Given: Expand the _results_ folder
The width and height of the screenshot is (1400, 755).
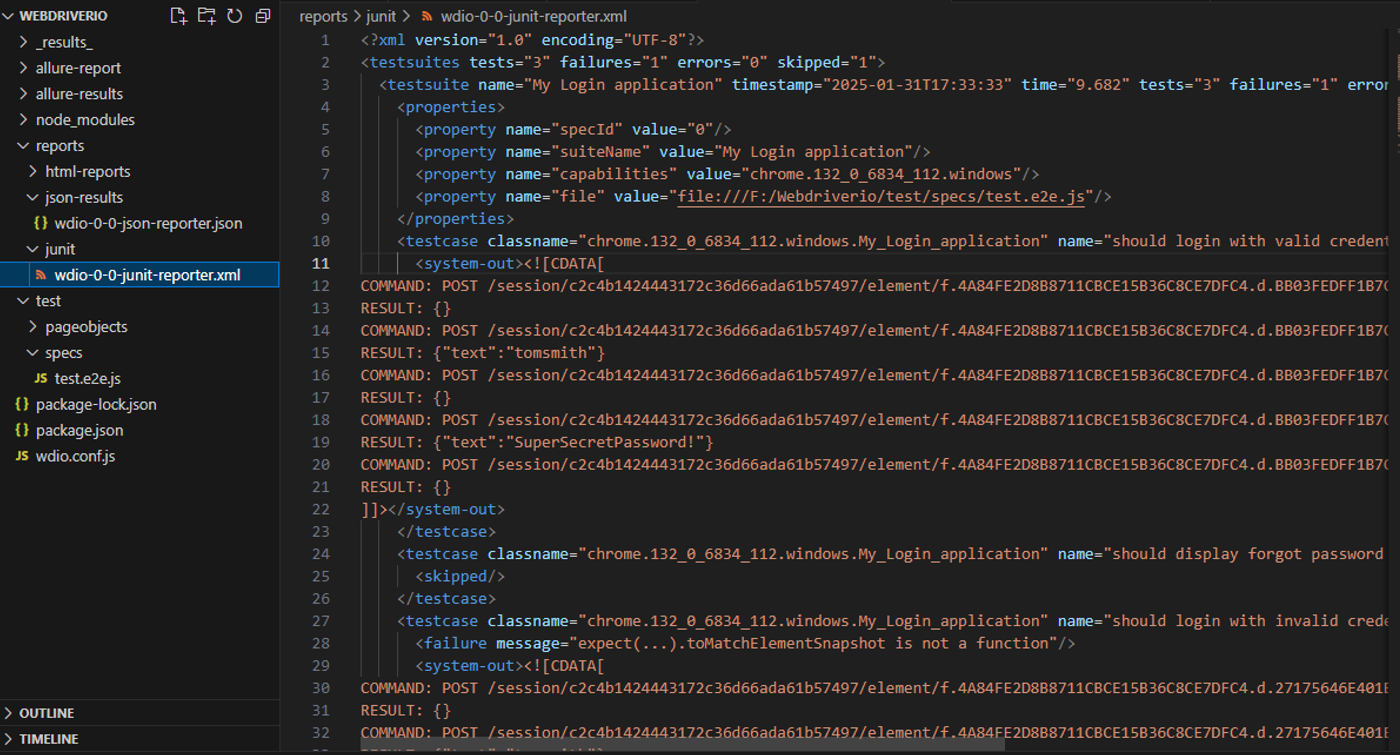Looking at the screenshot, I should click(24, 42).
